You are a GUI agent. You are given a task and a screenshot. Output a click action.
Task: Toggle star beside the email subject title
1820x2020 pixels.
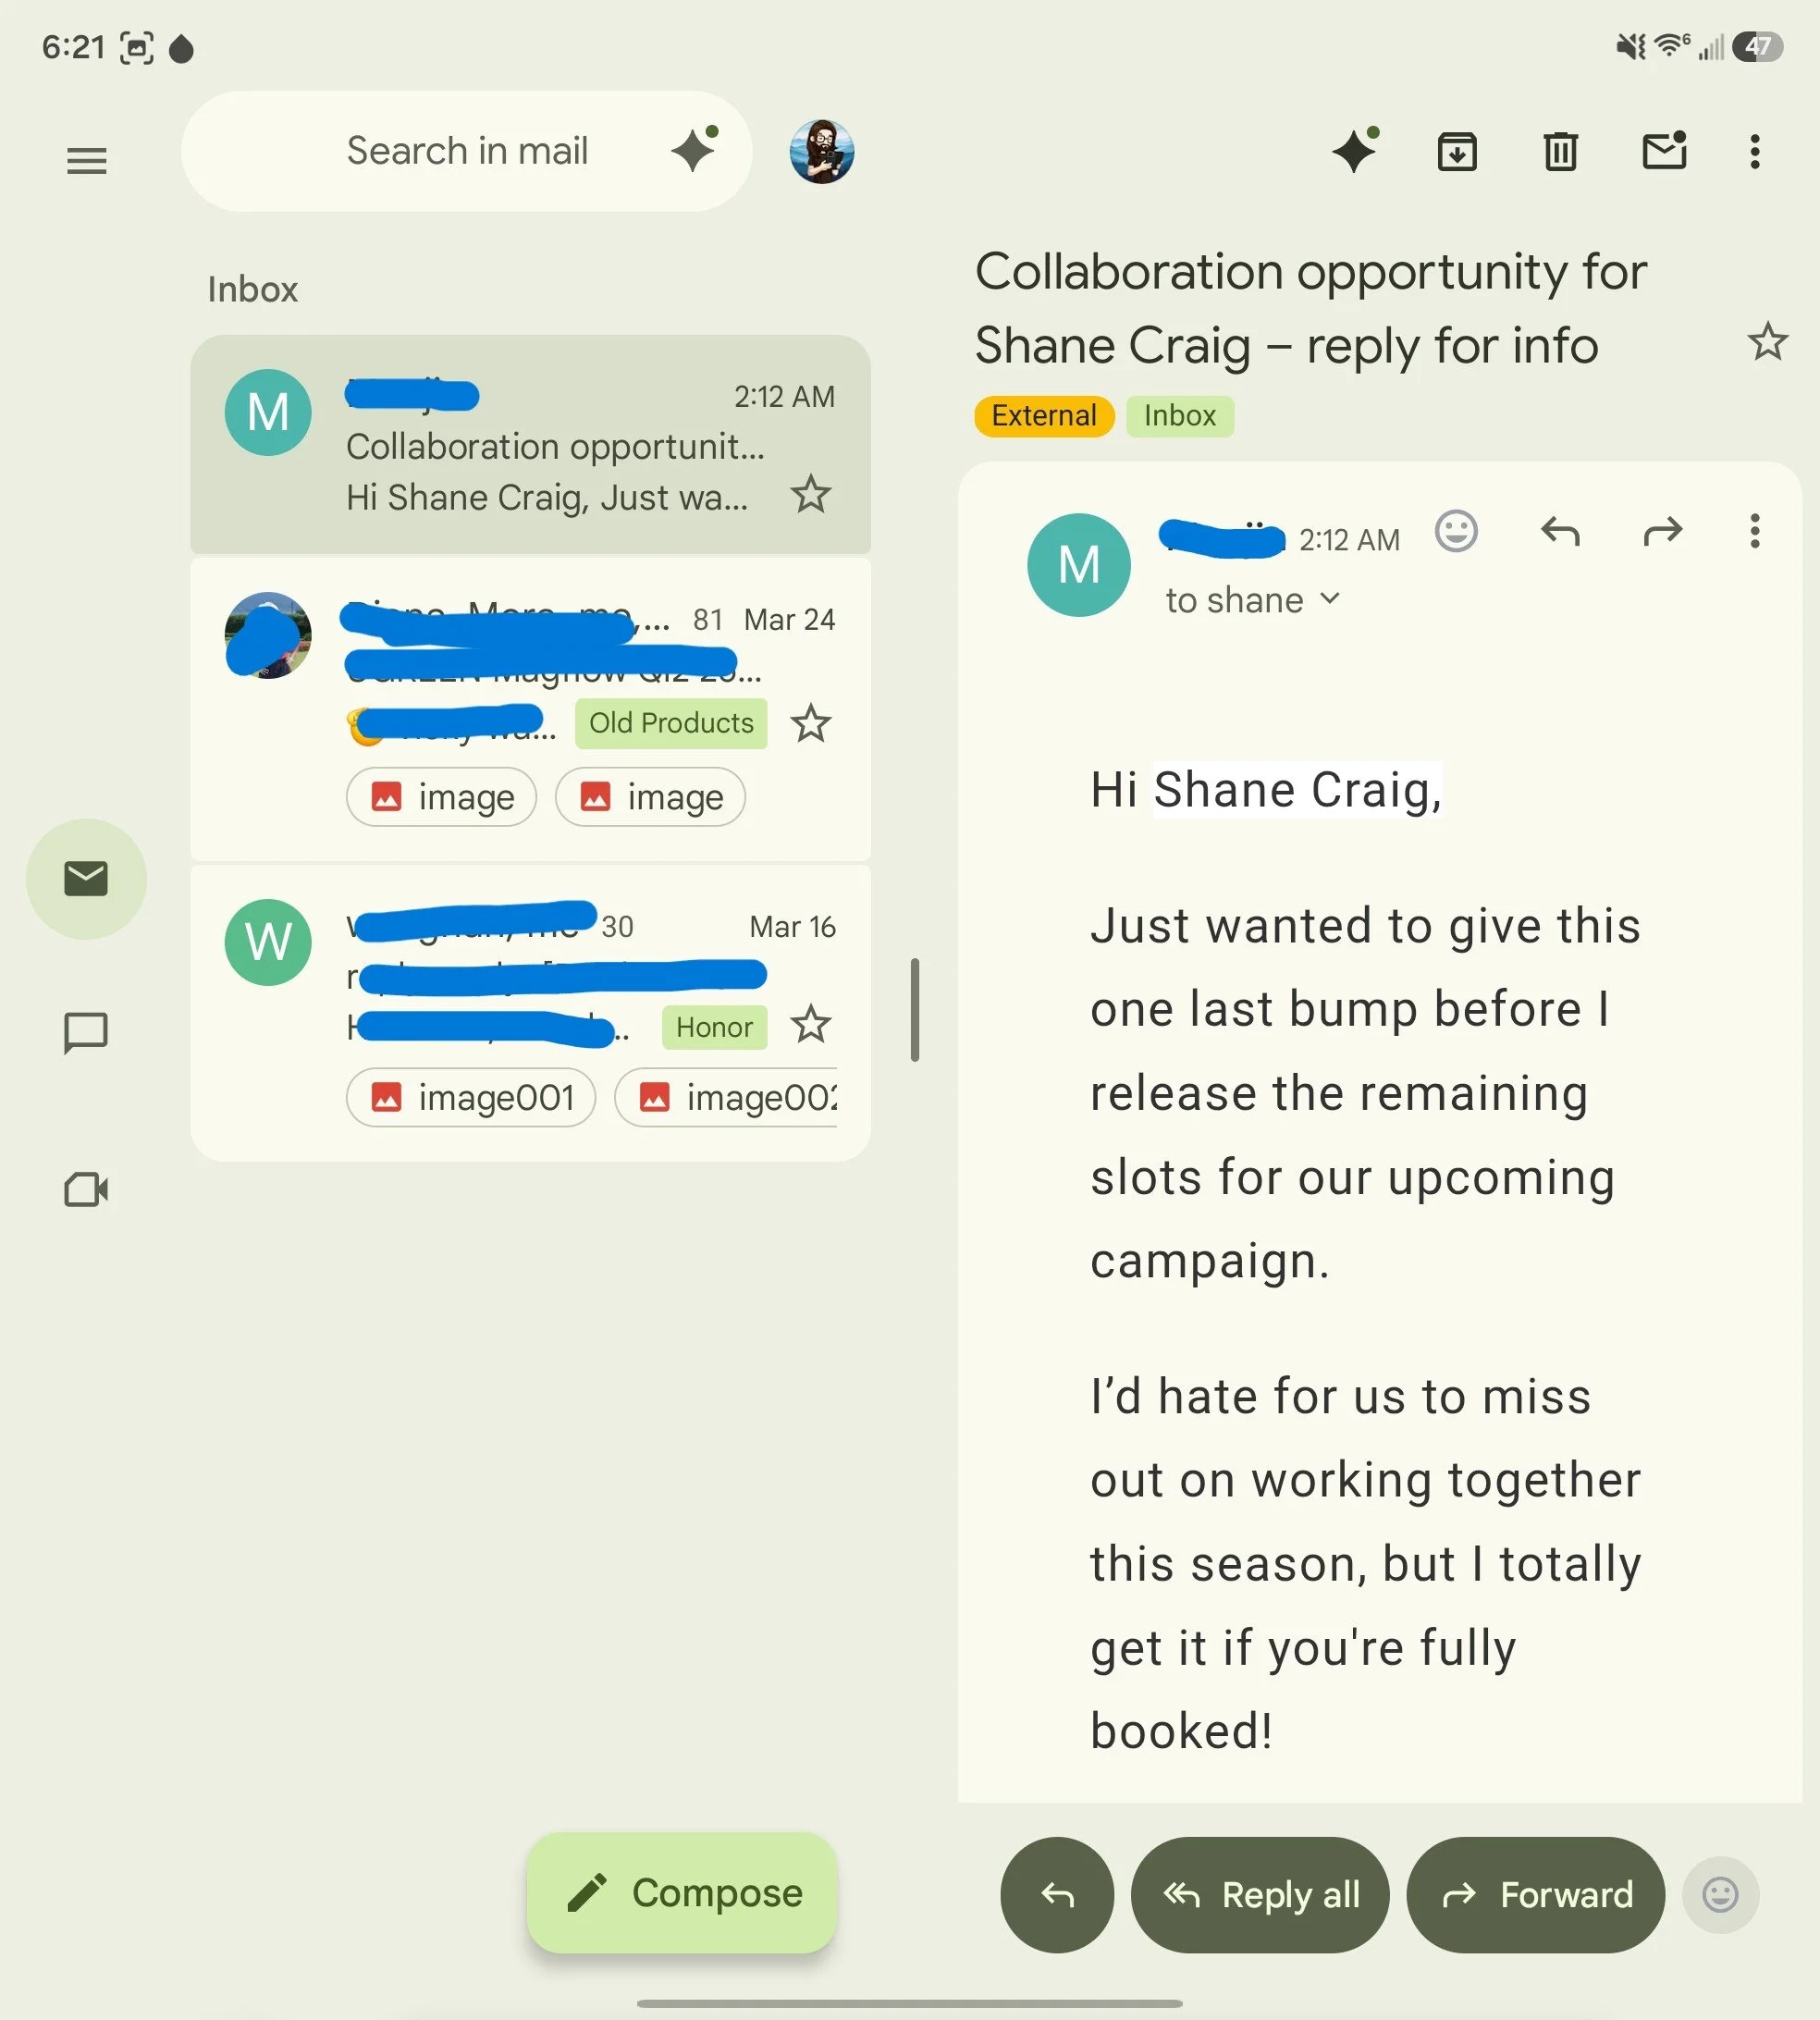pyautogui.click(x=1767, y=342)
